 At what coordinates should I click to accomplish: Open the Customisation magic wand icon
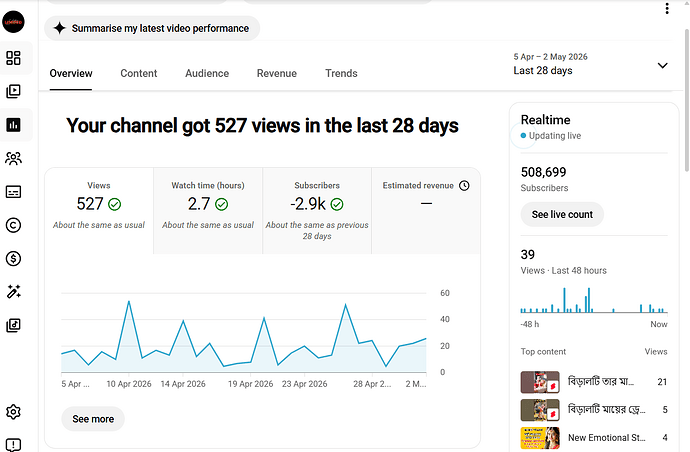click(13, 292)
